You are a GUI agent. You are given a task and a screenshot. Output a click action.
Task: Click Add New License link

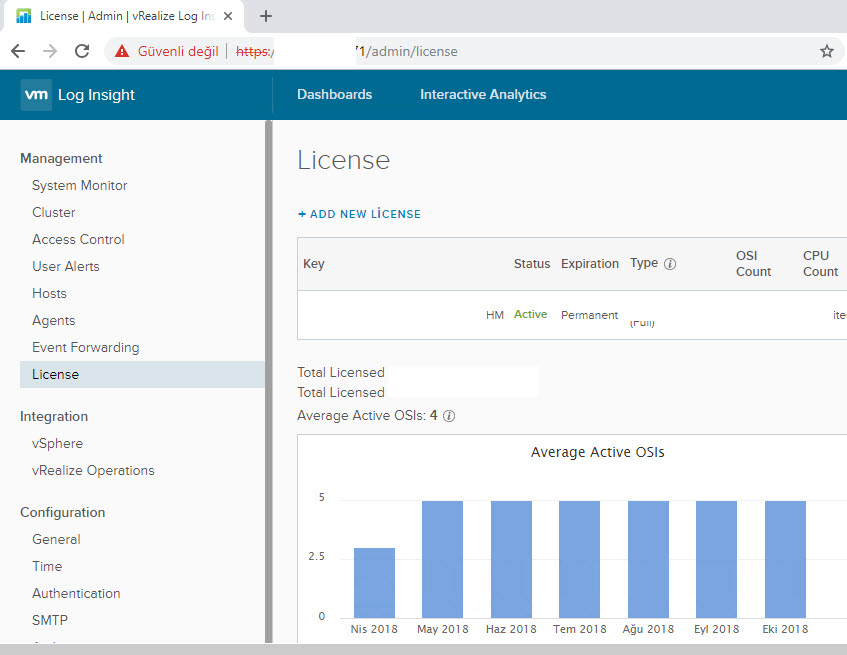pyautogui.click(x=359, y=214)
